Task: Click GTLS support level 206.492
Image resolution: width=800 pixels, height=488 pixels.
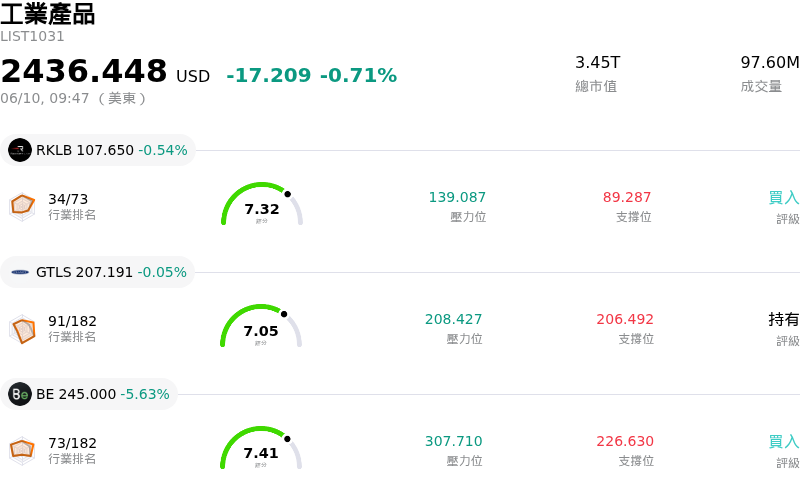Action: tap(625, 319)
